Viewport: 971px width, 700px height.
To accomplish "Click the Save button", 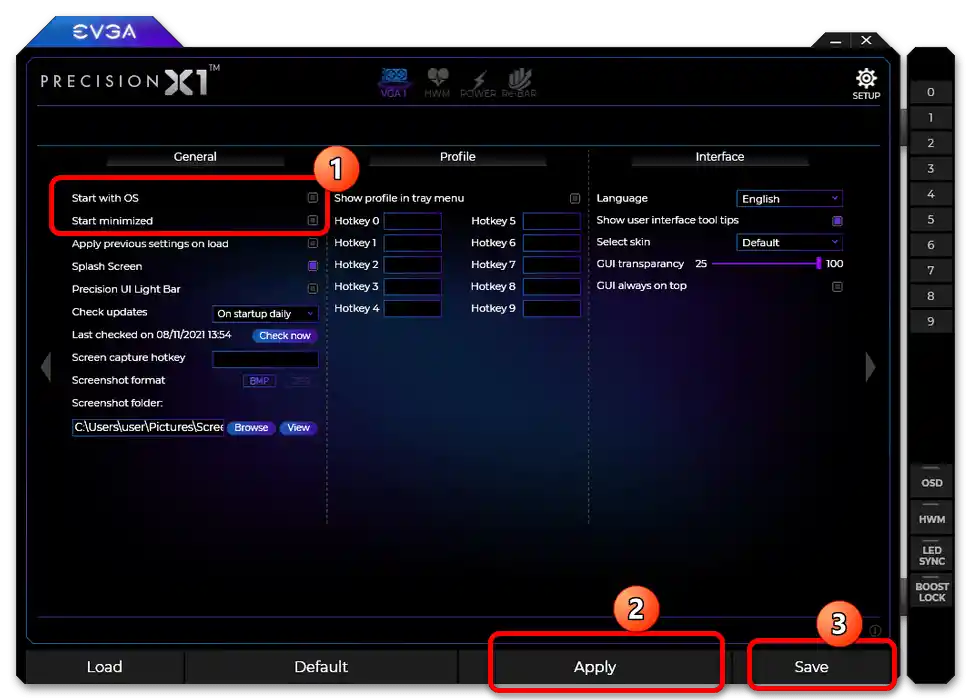I will coord(811,667).
